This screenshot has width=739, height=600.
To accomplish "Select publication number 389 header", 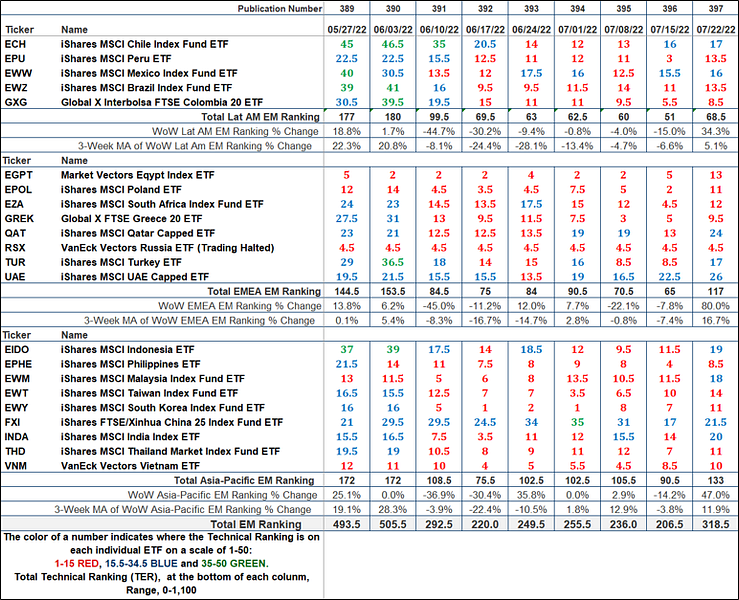I will (347, 8).
